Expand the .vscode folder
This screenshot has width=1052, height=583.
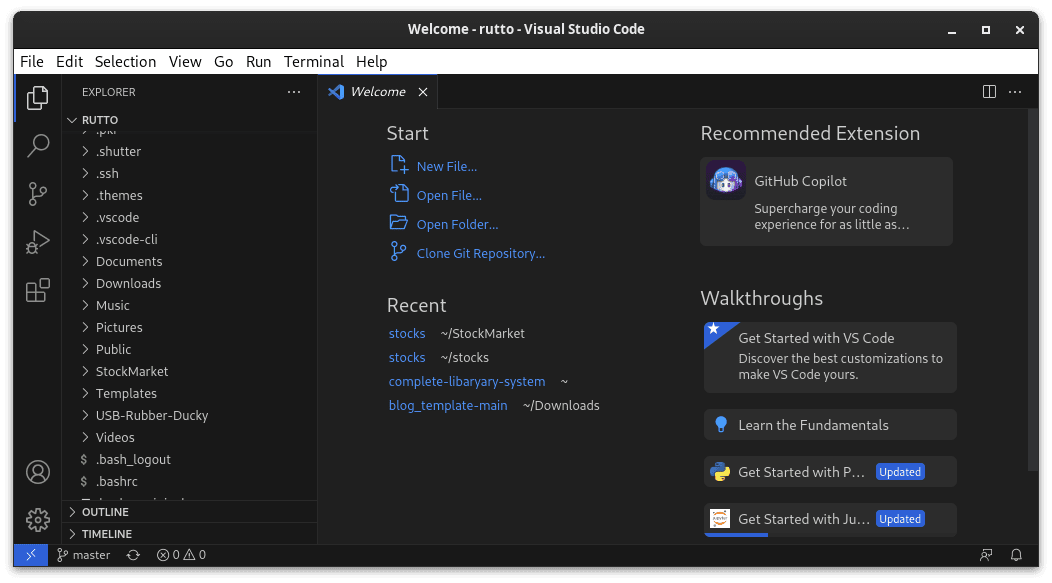[x=189, y=217]
